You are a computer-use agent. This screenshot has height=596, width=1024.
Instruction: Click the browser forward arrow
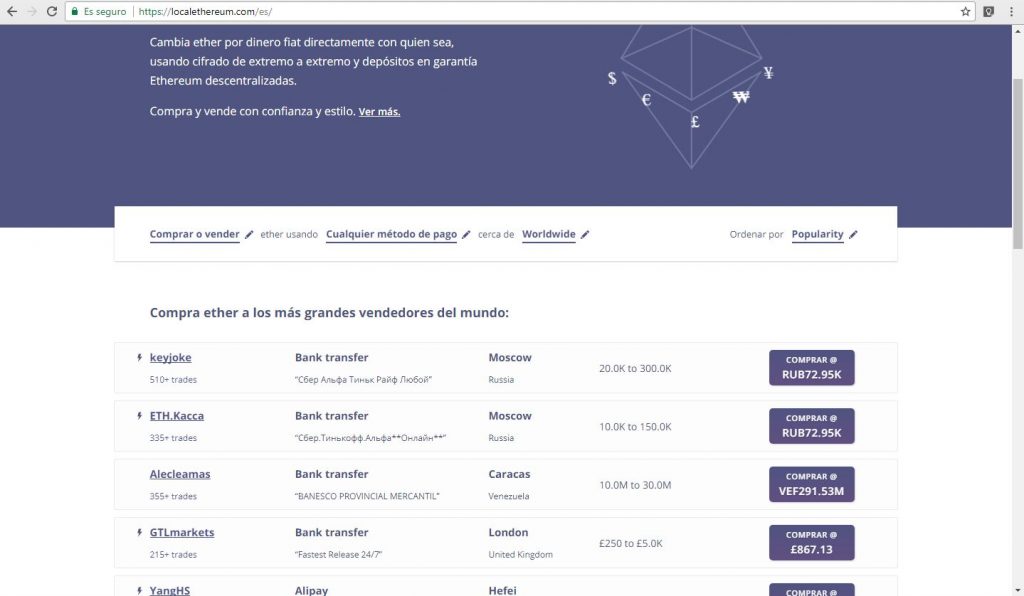point(32,12)
